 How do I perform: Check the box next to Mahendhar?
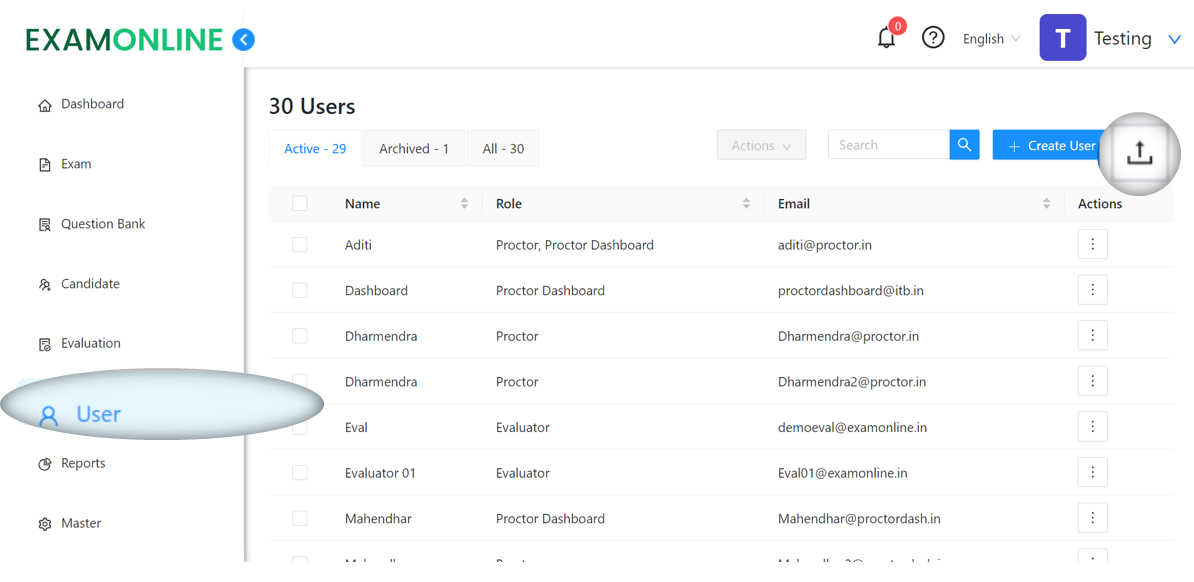point(300,518)
